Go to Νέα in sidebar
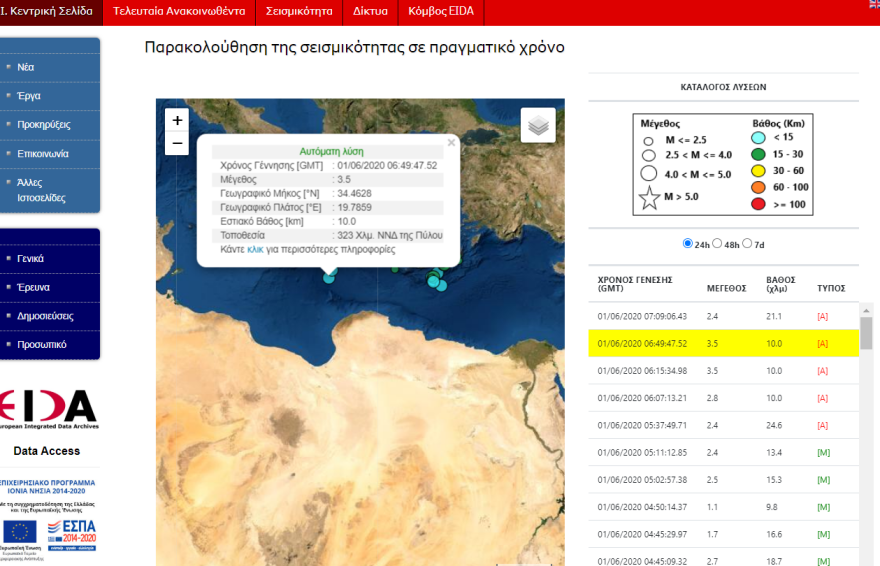This screenshot has height=566, width=880. pos(25,67)
